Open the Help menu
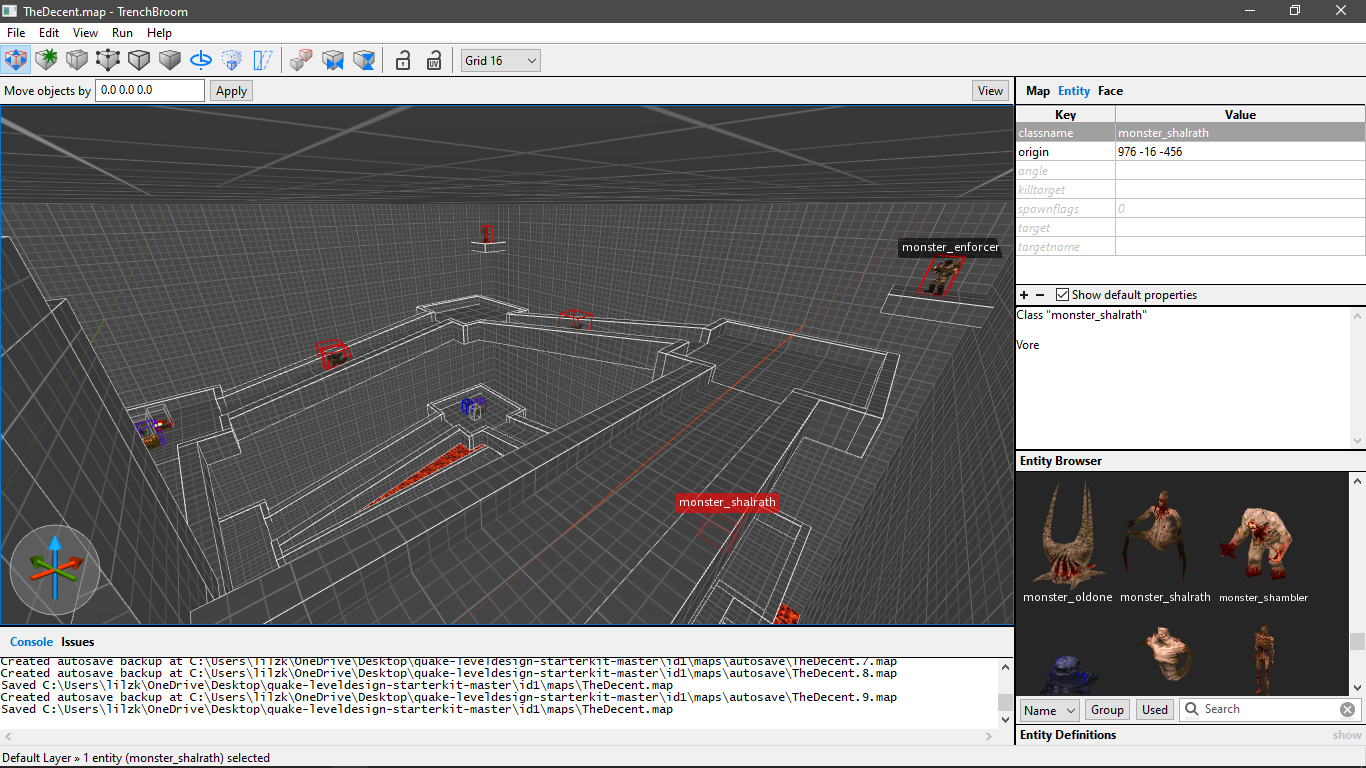This screenshot has width=1366, height=768. point(160,33)
